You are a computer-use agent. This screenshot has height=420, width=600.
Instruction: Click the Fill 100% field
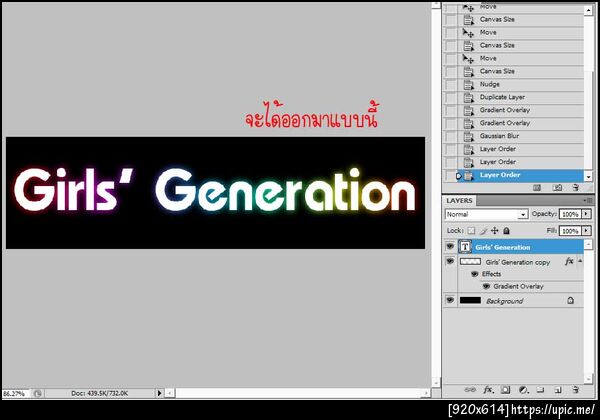(570, 231)
